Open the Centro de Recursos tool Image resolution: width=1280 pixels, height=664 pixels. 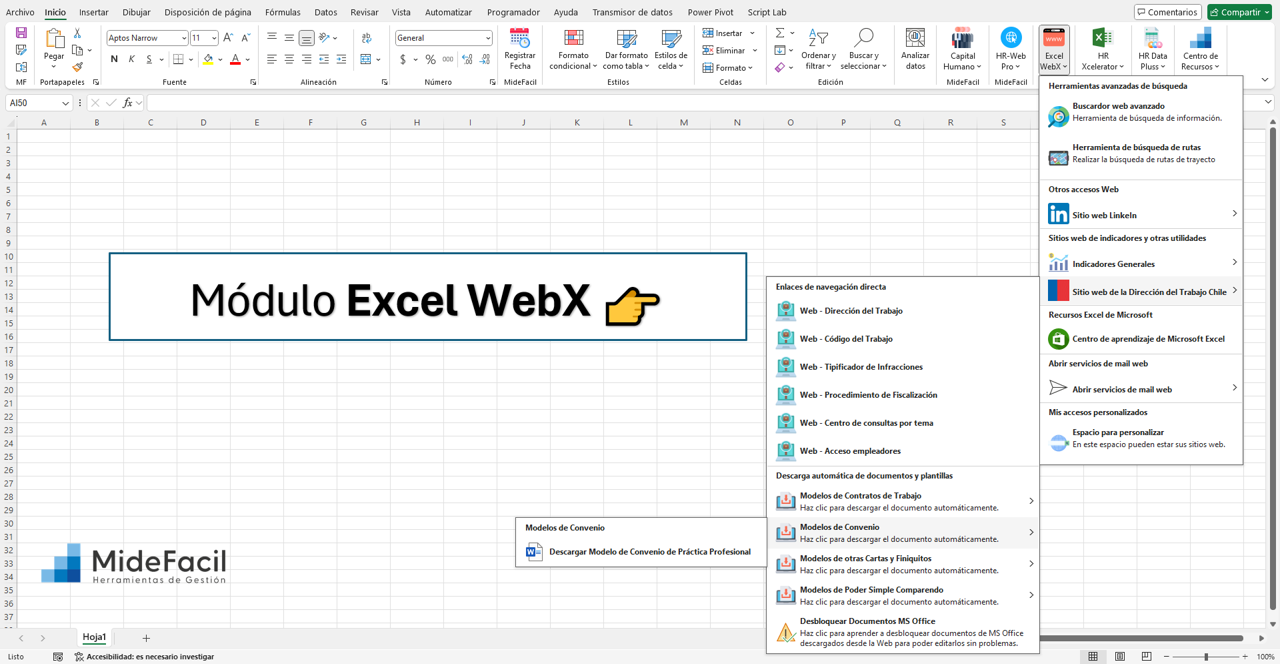pyautogui.click(x=1200, y=49)
